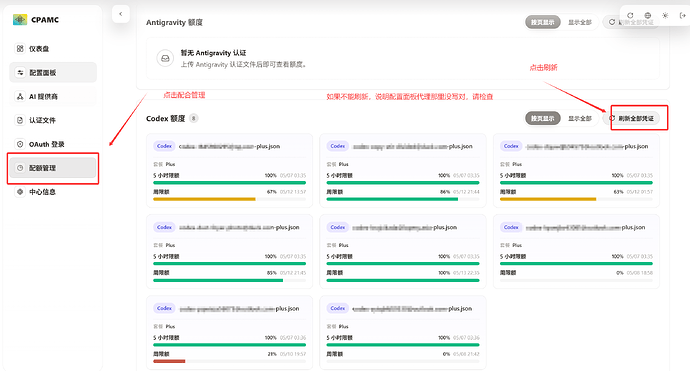Click the Codex badge on the 63% weekly card
The width and height of the screenshot is (690, 371).
coord(511,146)
